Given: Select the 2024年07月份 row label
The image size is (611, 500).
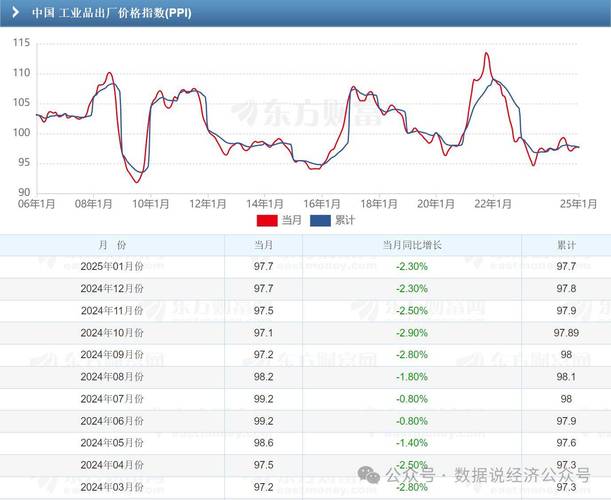Looking at the screenshot, I should (112, 399).
